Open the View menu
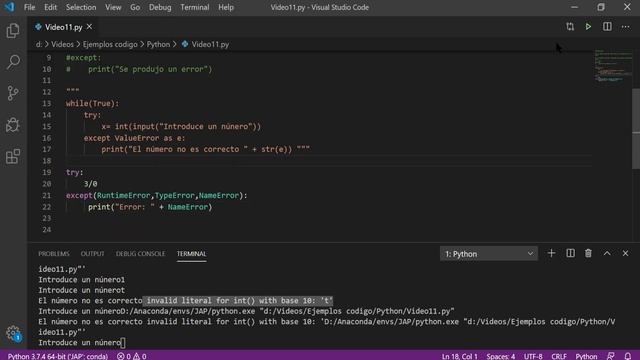 tap(113, 7)
